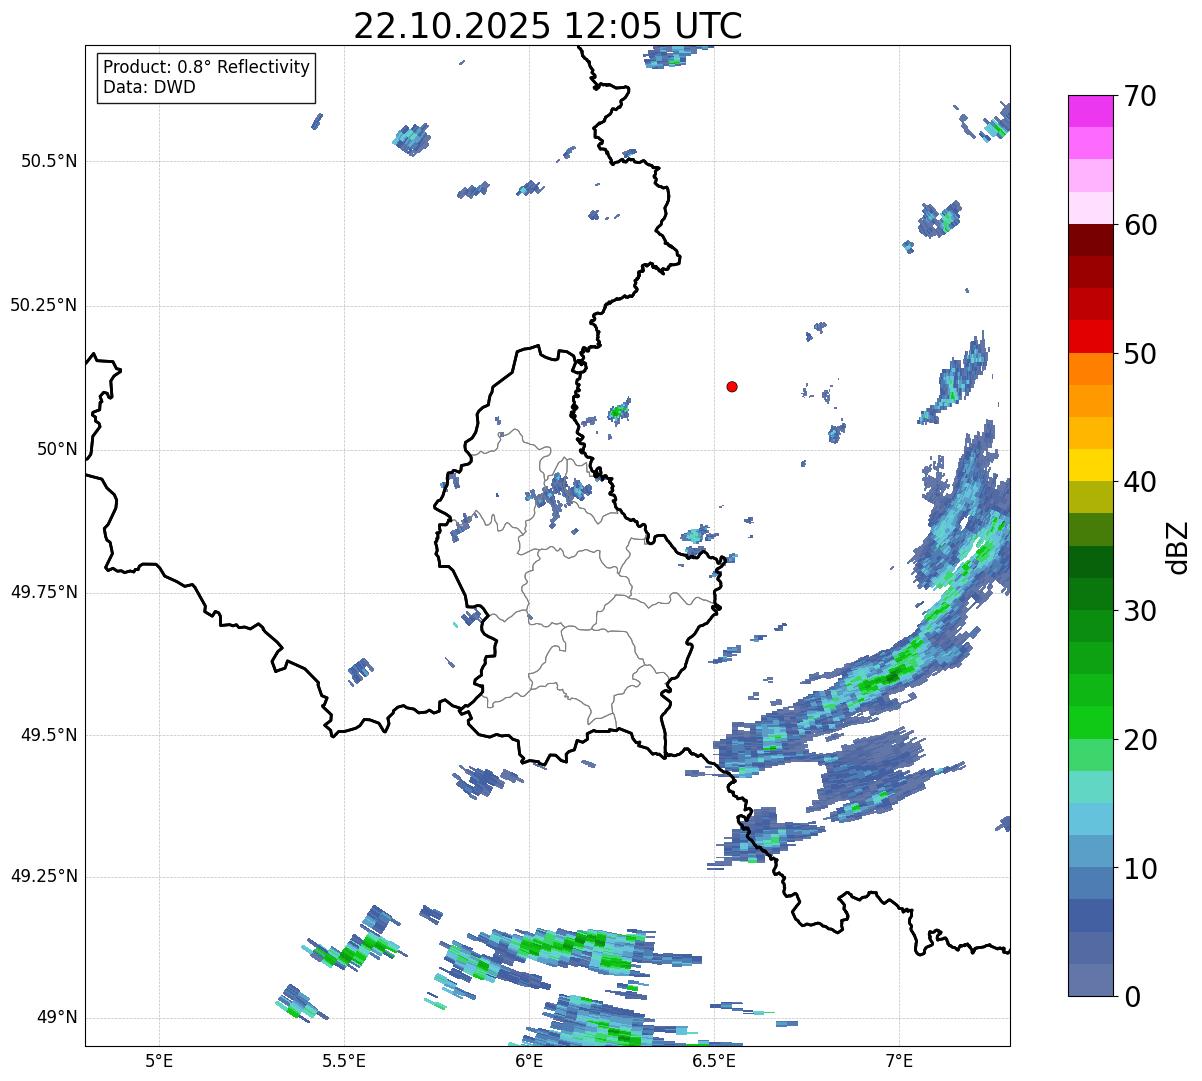
Task: Click the red station marker dot
Action: (x=732, y=386)
